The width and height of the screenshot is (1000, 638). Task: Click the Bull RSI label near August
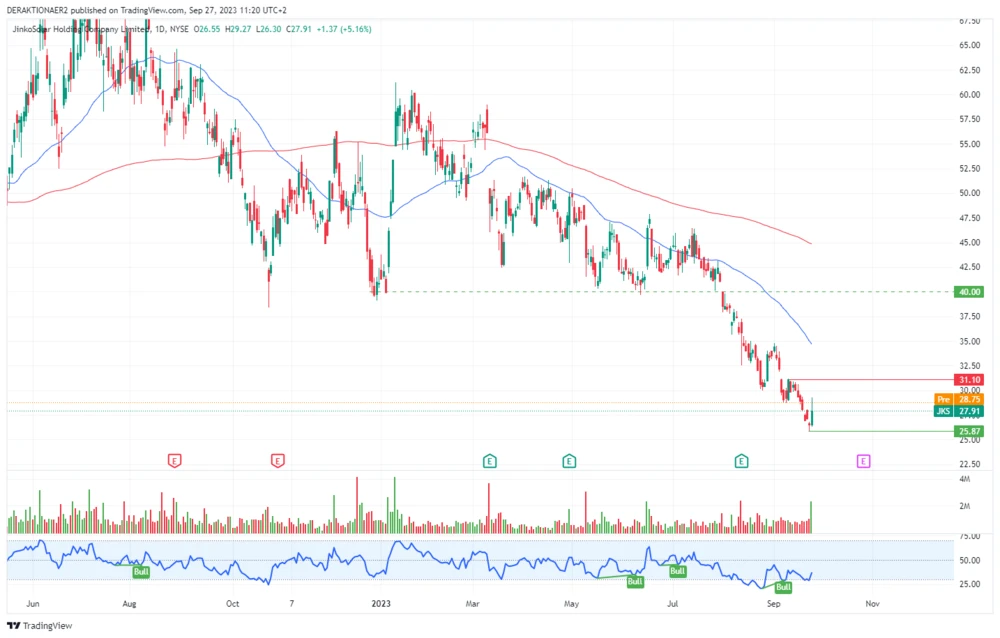141,572
